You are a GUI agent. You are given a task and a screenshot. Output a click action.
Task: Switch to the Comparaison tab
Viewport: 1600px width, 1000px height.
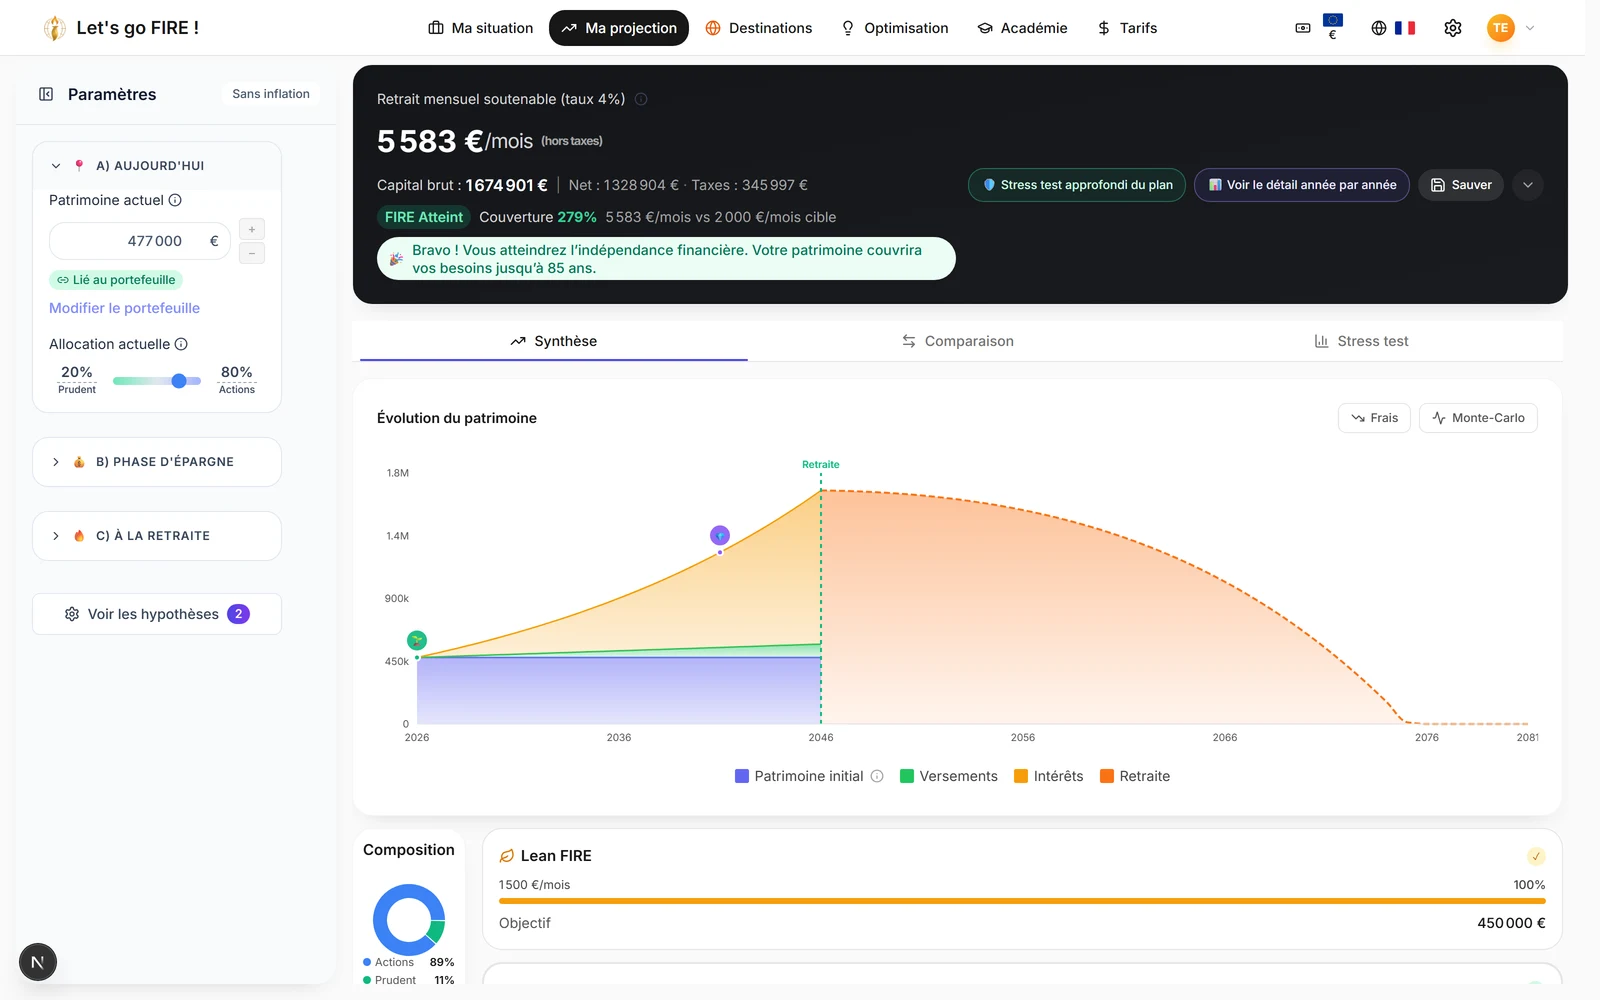(x=958, y=341)
